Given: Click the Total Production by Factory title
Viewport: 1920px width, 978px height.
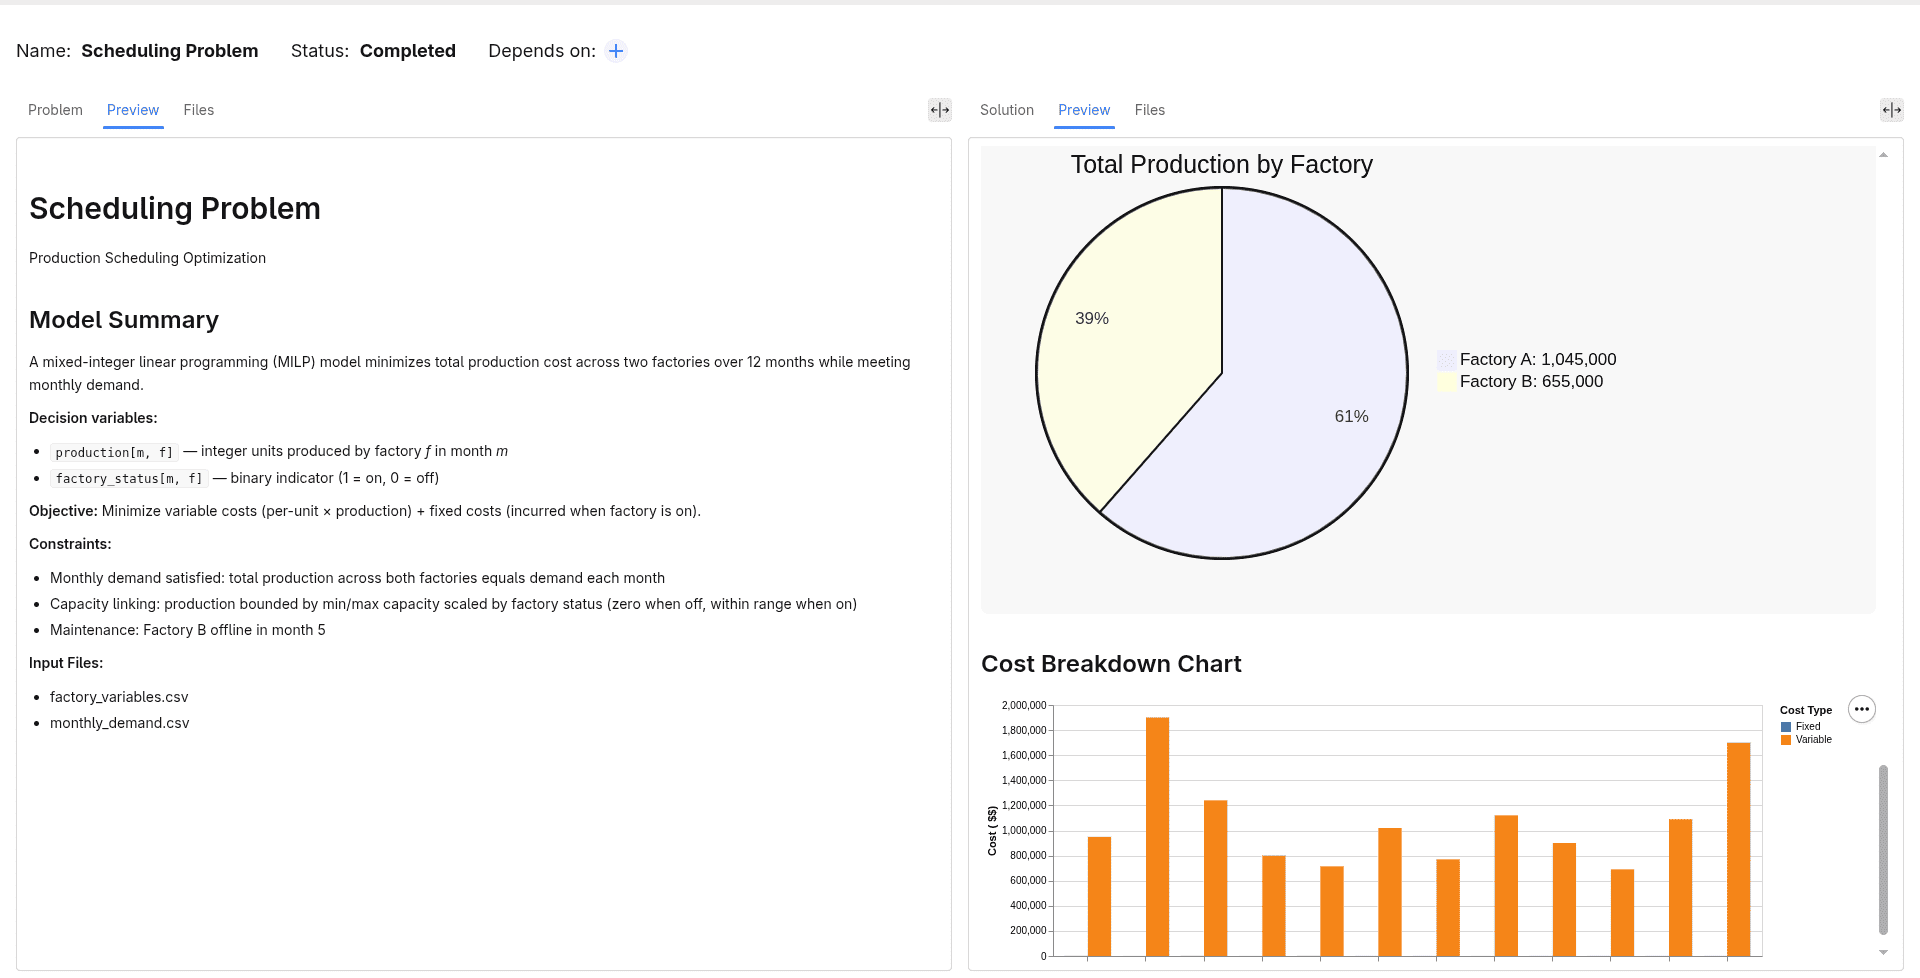Looking at the screenshot, I should pyautogui.click(x=1222, y=164).
